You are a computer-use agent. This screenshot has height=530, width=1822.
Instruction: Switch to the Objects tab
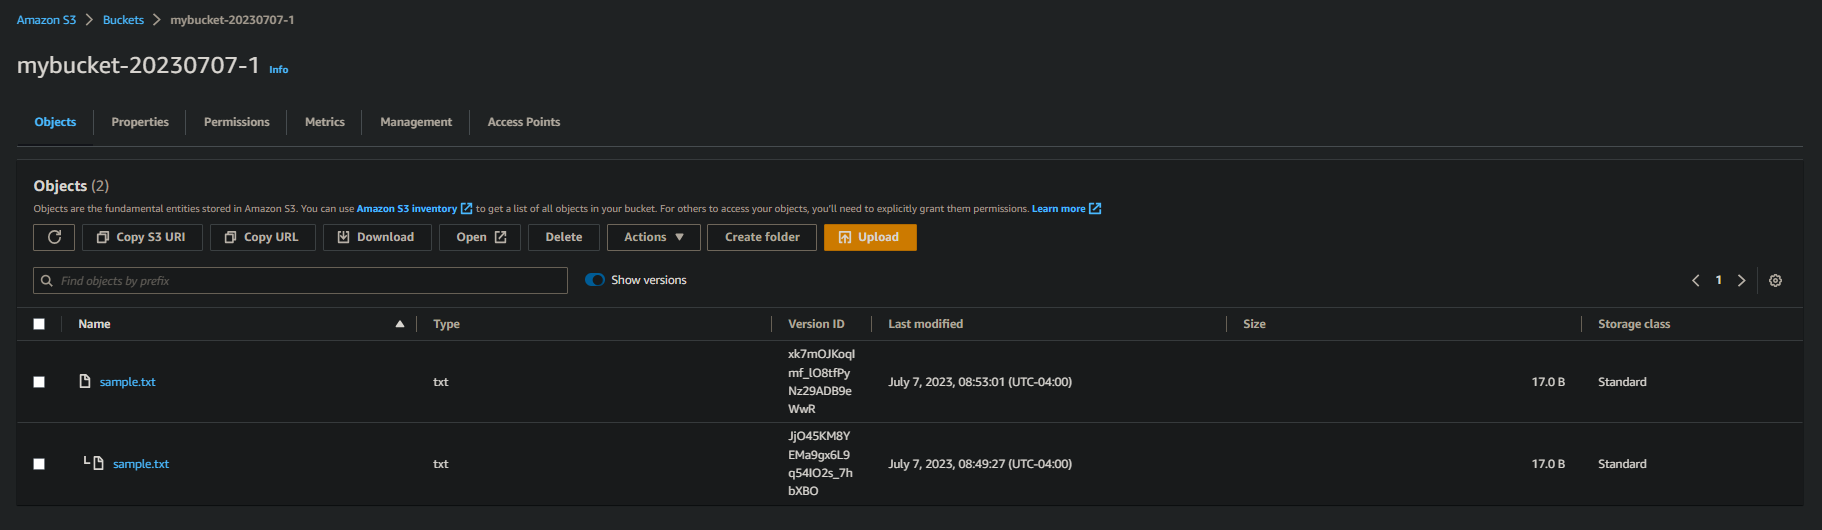pos(55,122)
